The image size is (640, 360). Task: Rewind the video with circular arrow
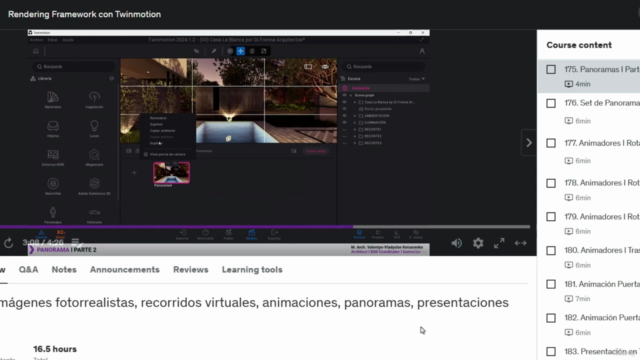pyautogui.click(x=9, y=243)
